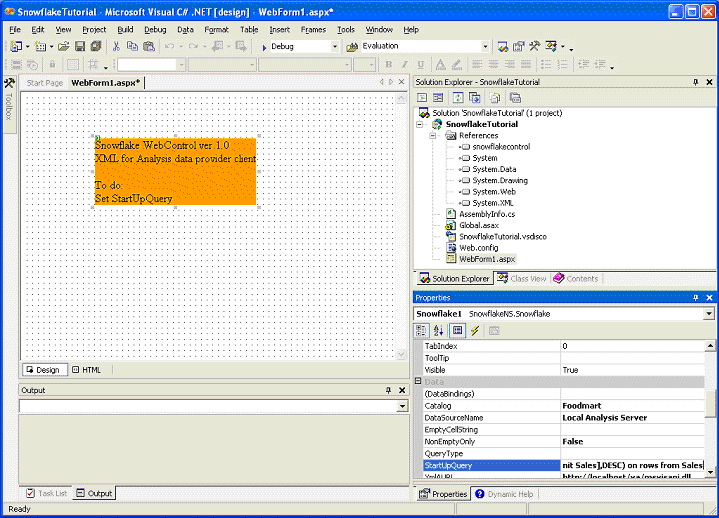Screen dimensions: 719x518
Task: Click the Refresh icon in Solution Explorer
Action: pyautogui.click(x=458, y=98)
